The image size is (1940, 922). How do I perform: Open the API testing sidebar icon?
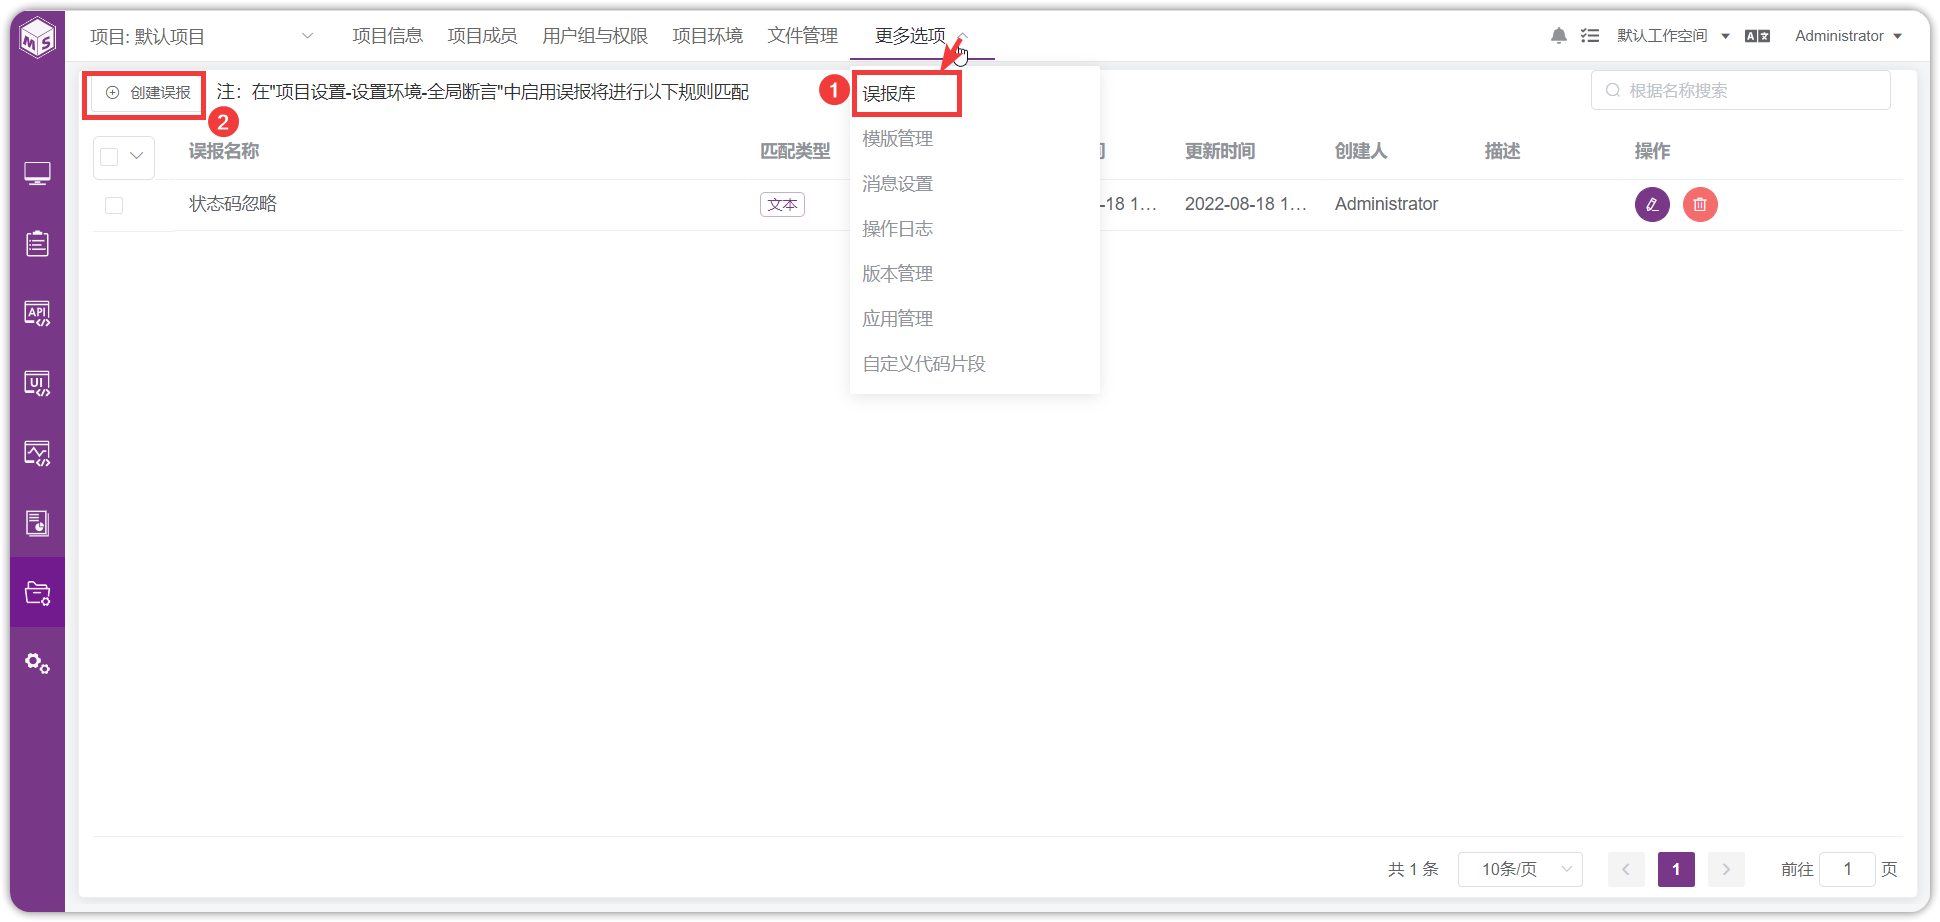click(37, 314)
